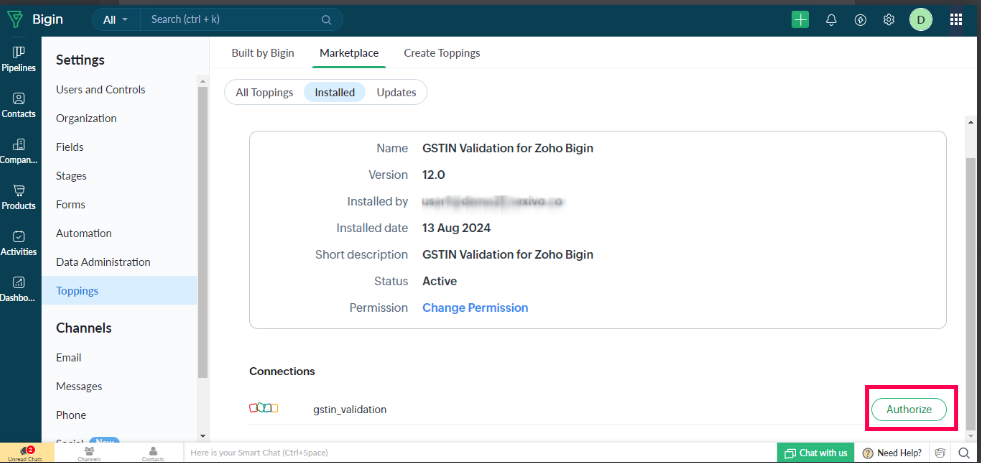Click the magnifier icon in search bar

(326, 19)
